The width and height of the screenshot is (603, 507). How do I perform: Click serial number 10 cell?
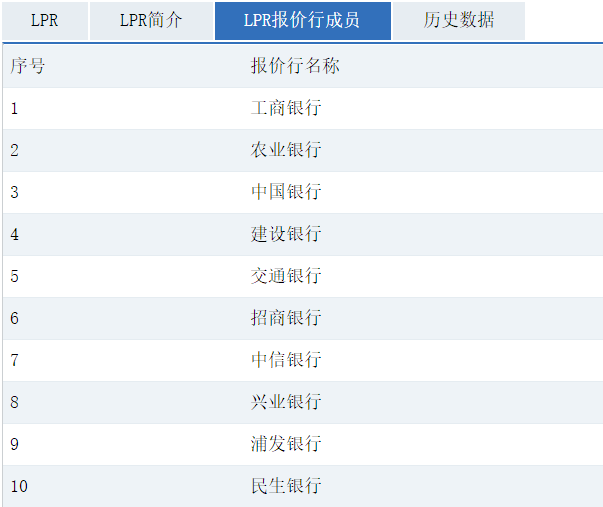tap(19, 486)
